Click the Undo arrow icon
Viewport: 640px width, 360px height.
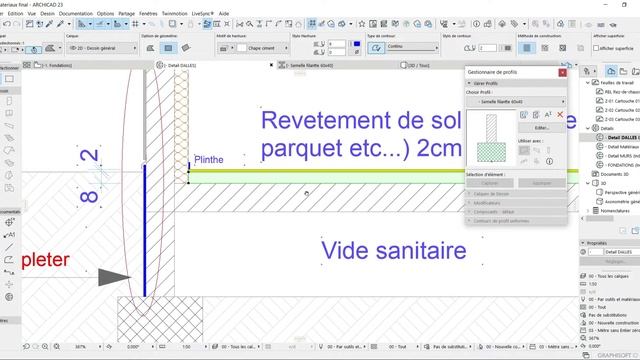7,24
